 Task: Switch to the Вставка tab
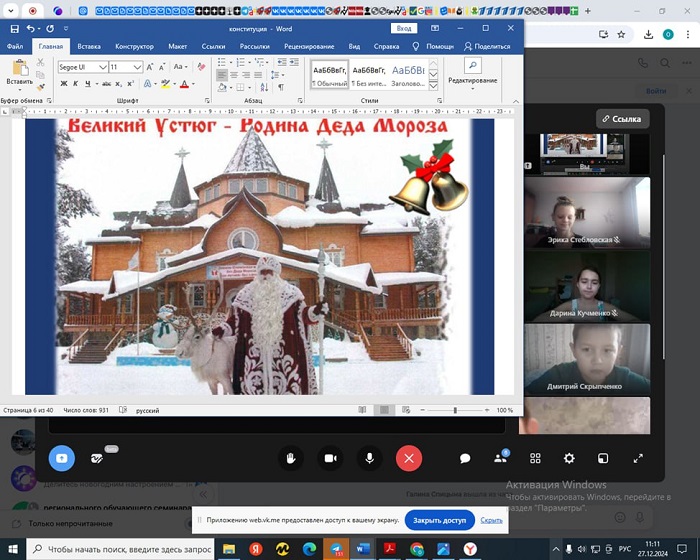click(89, 46)
